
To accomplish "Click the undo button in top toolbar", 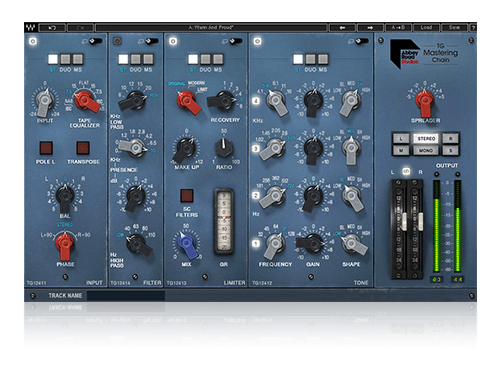I will (x=52, y=28).
